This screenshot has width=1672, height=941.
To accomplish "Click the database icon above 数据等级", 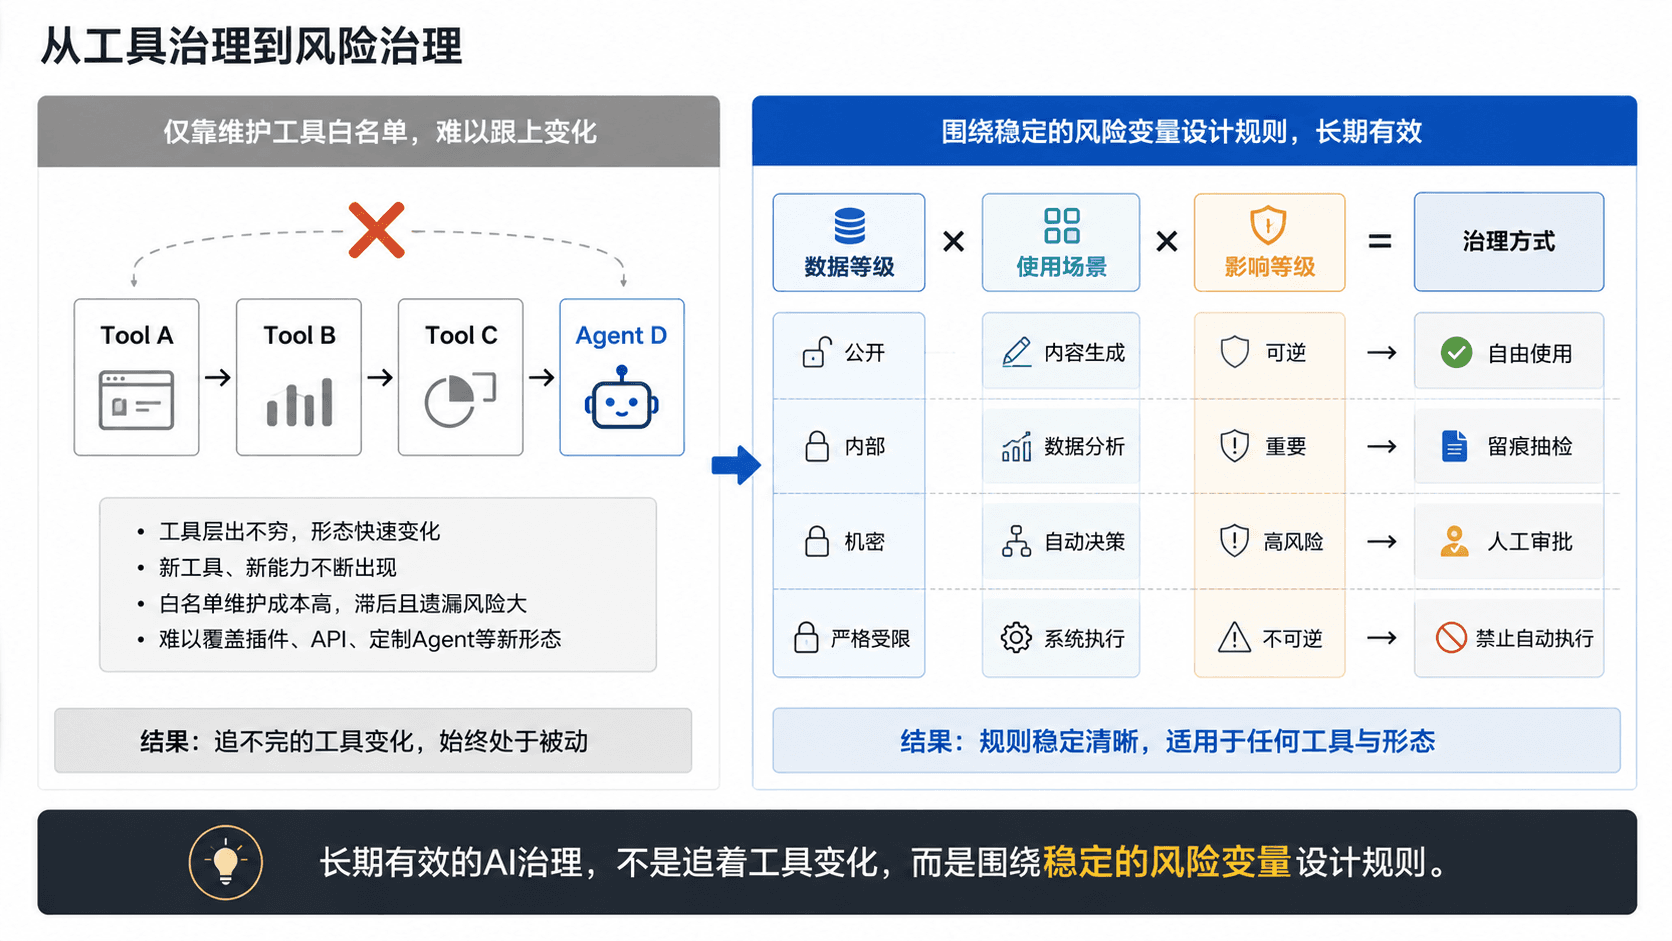I will point(849,226).
